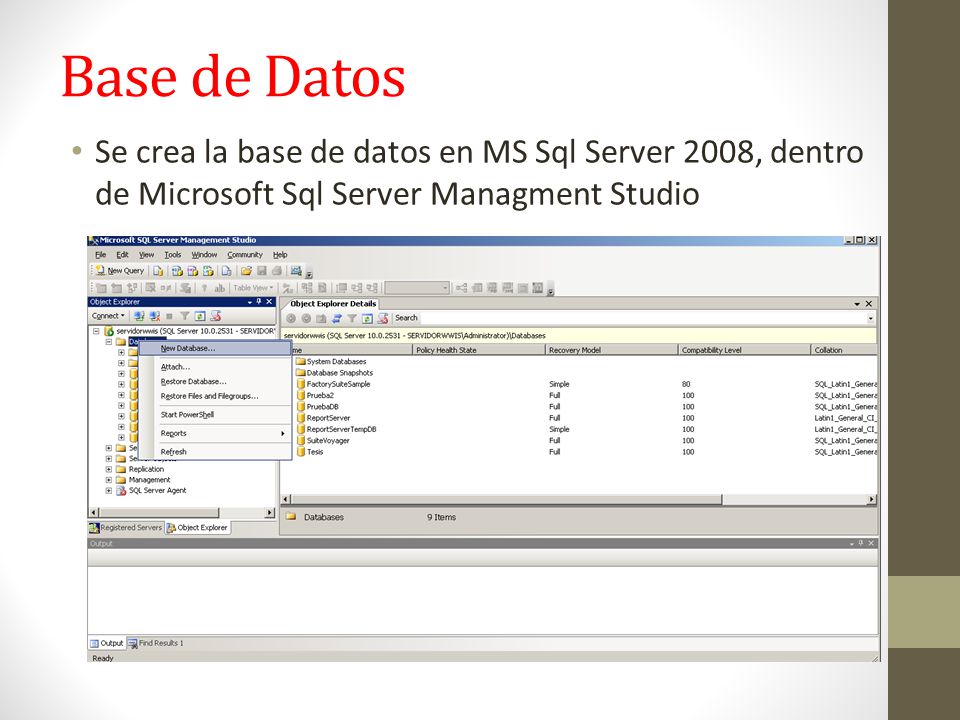Click the Disconnect icon in Object Explorer
Viewport: 960px width, 720px height.
(154, 316)
